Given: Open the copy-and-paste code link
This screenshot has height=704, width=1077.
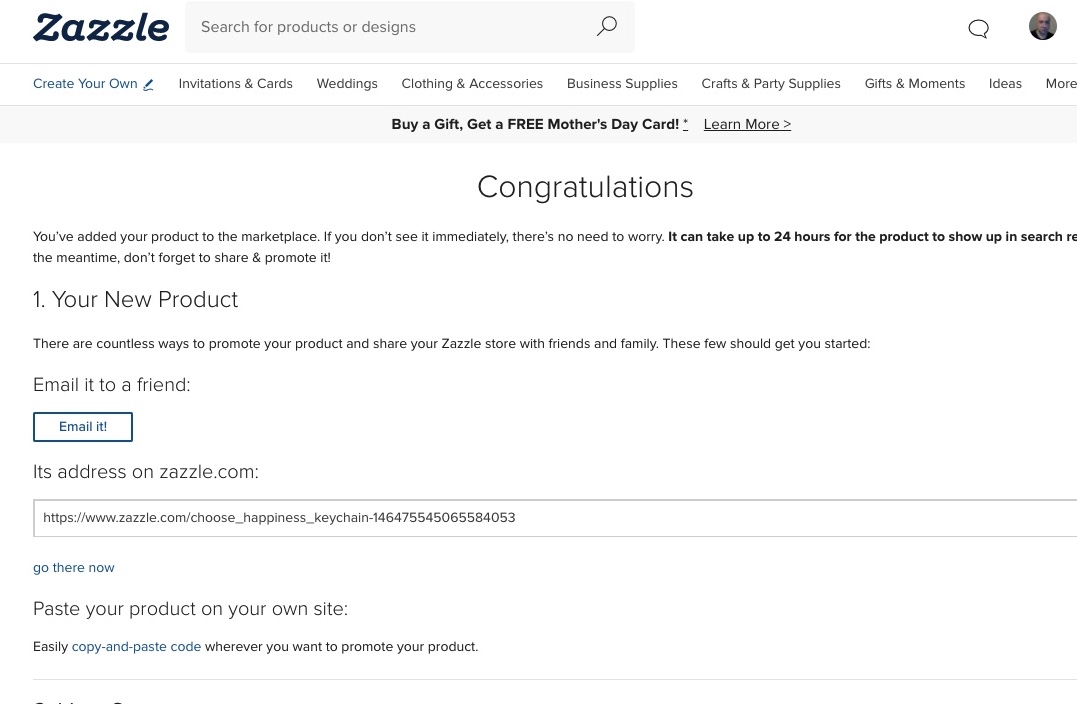Looking at the screenshot, I should pyautogui.click(x=137, y=646).
